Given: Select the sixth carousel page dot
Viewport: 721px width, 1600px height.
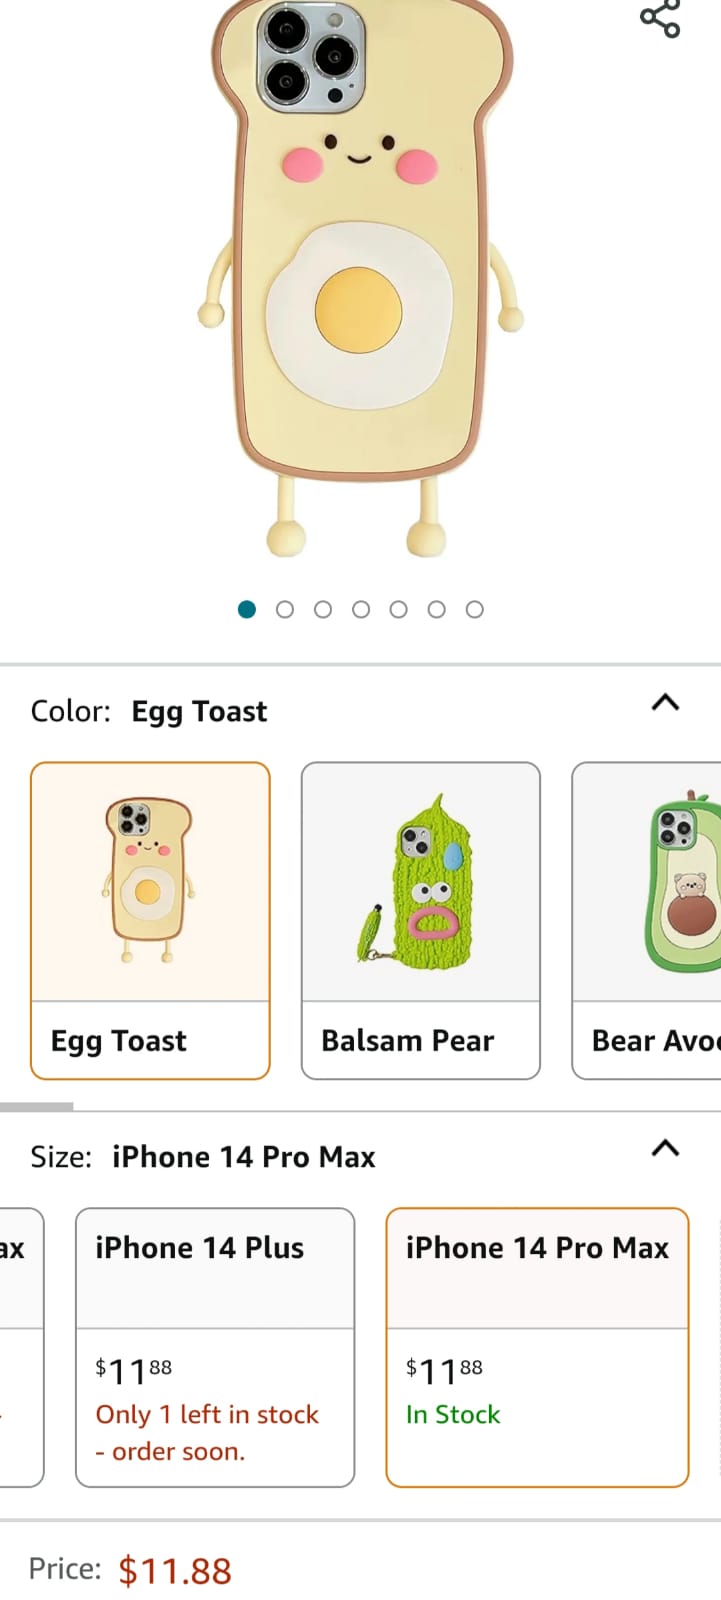Looking at the screenshot, I should 437,609.
